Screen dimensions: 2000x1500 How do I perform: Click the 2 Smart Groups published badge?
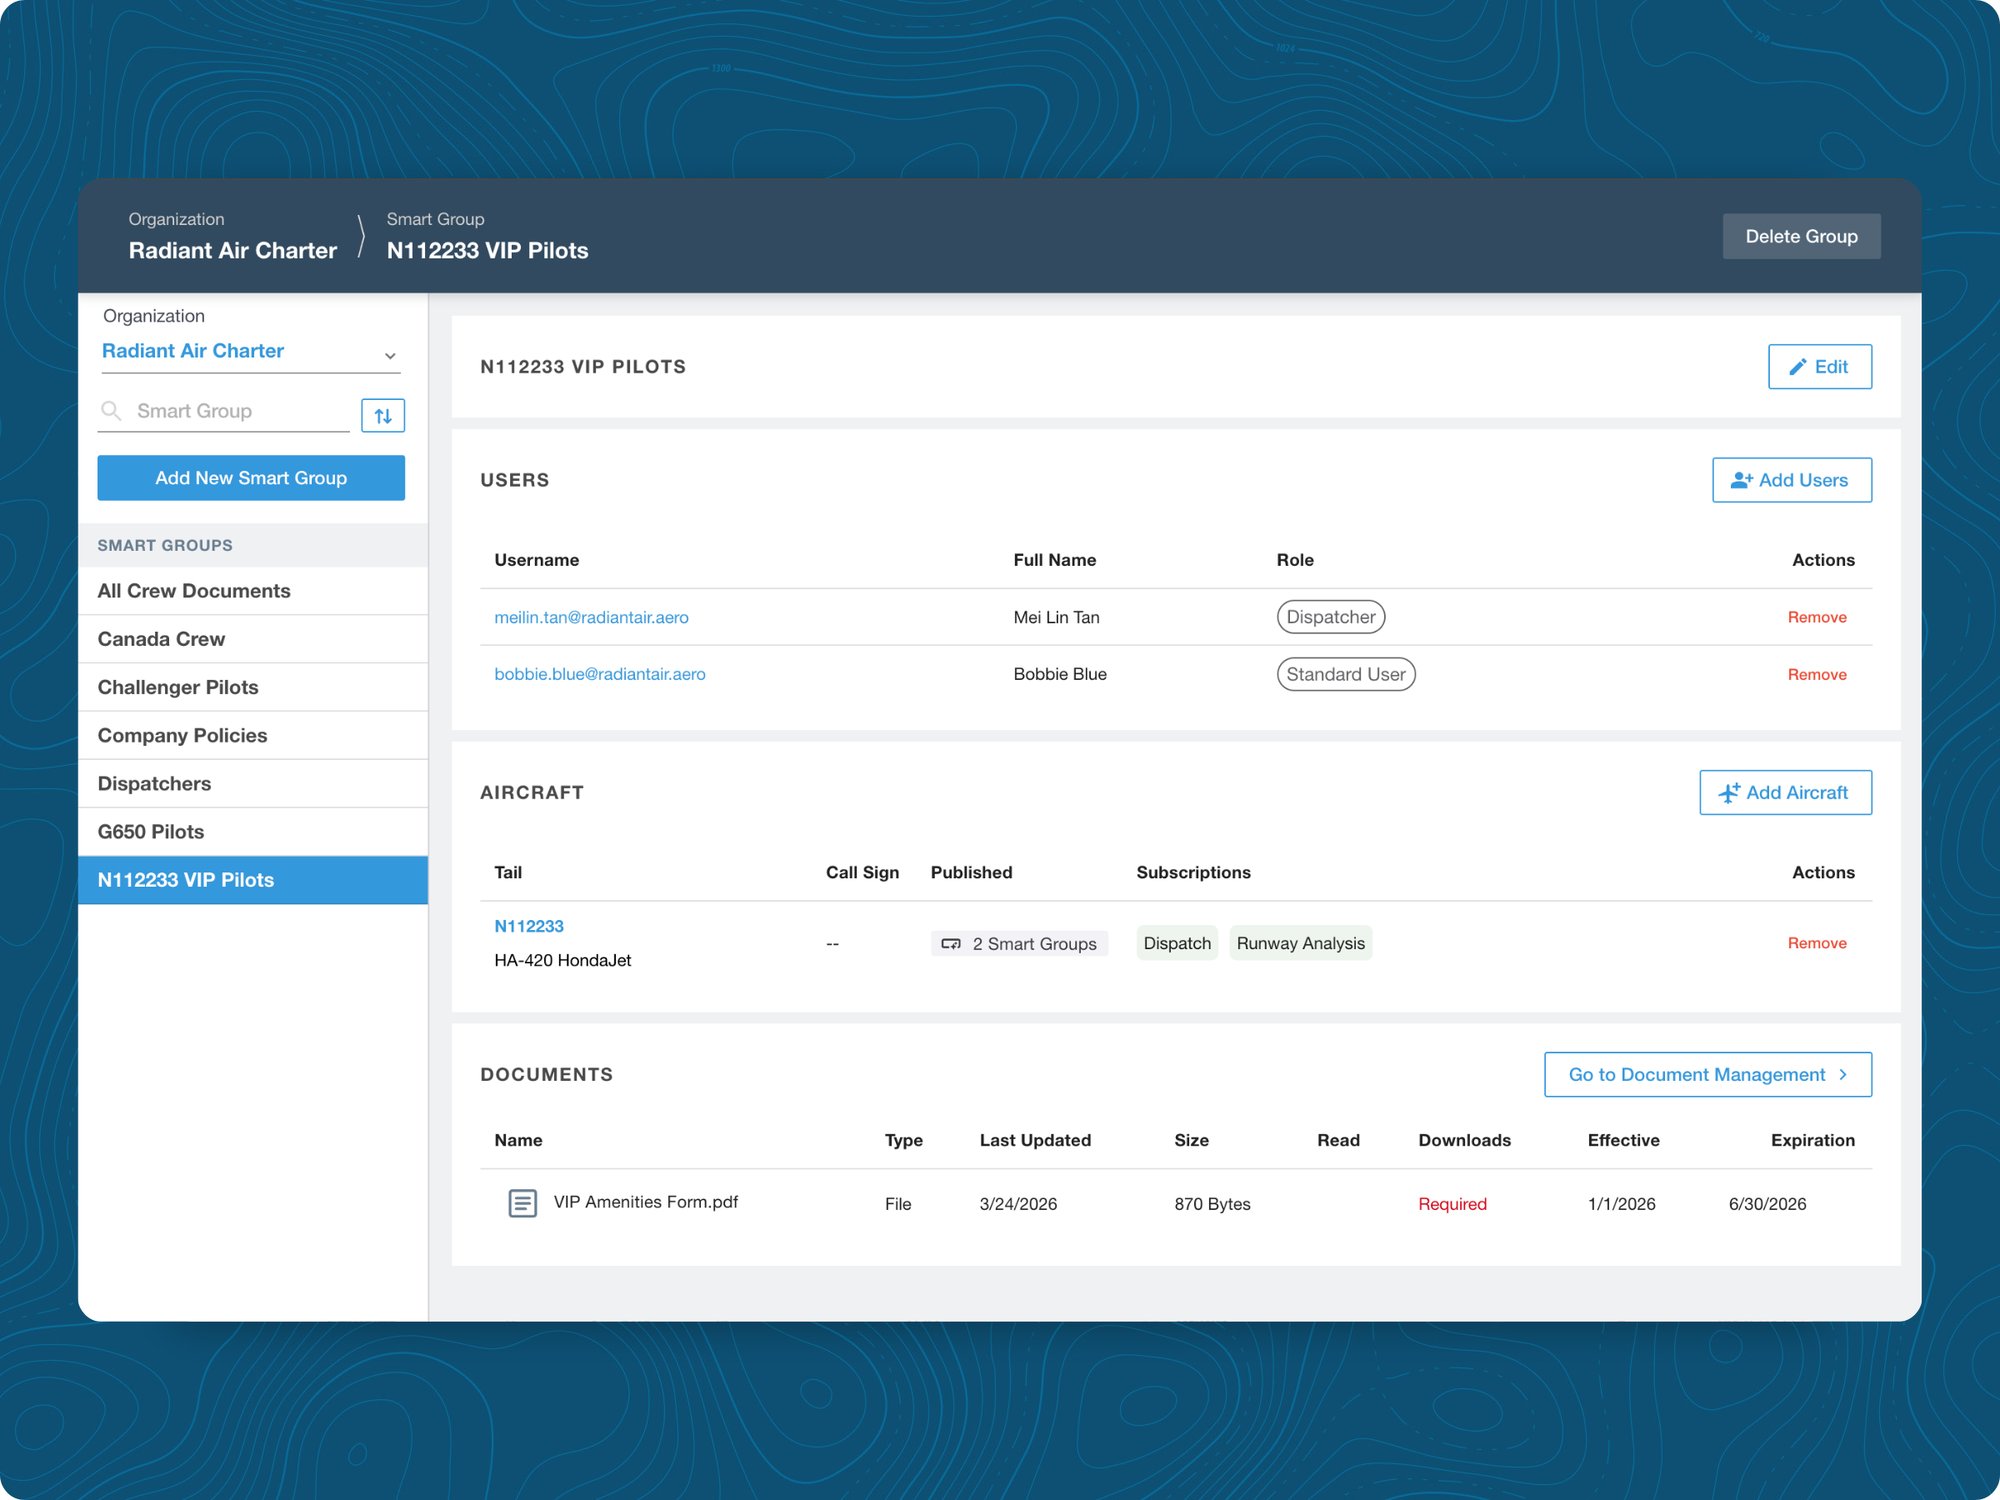click(x=1019, y=944)
